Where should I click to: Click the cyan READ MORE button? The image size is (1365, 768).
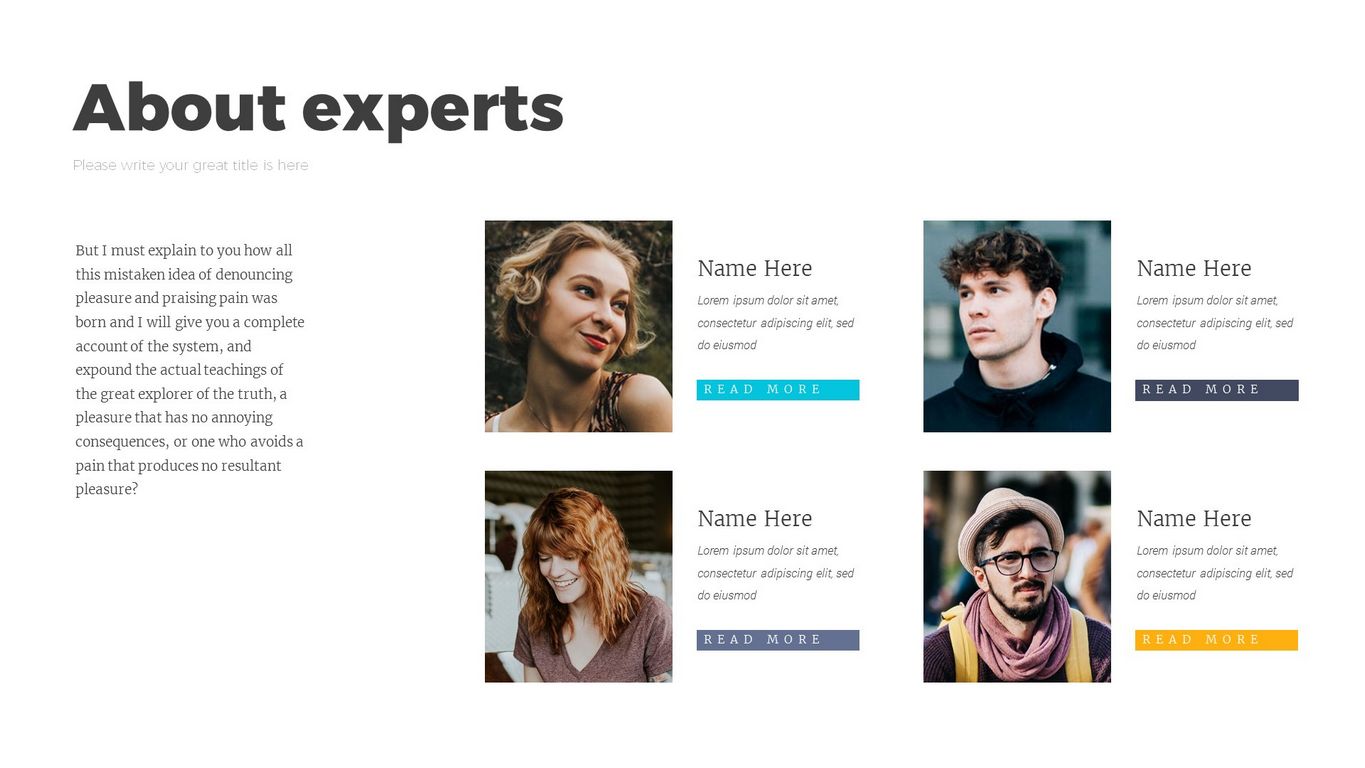coord(777,390)
